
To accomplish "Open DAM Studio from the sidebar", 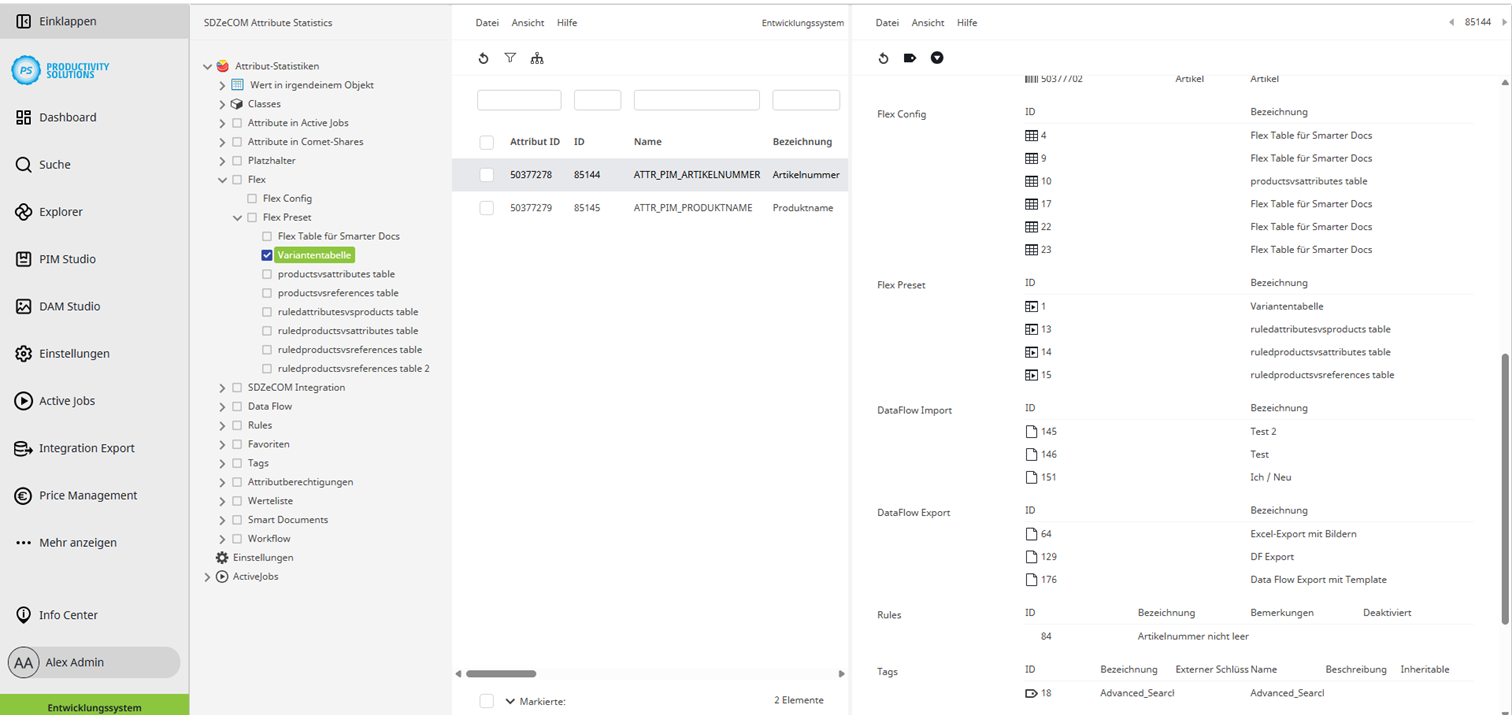I will pyautogui.click(x=24, y=306).
